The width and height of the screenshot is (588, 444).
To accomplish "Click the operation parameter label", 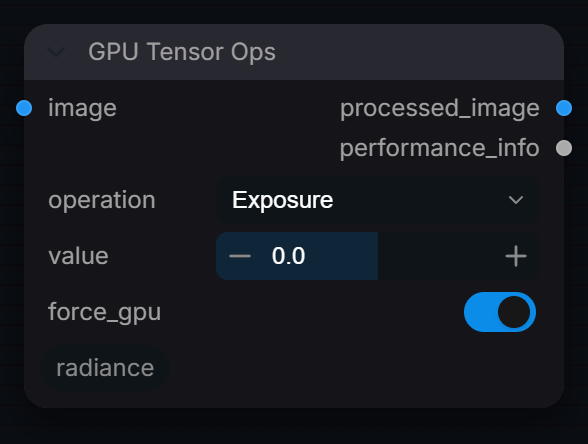I will tap(102, 200).
